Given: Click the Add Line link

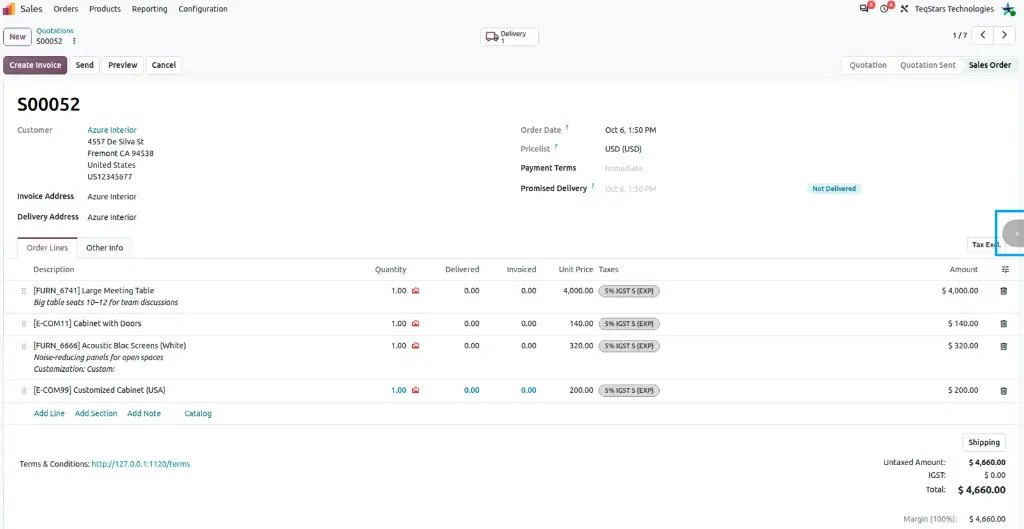Looking at the screenshot, I should click(49, 413).
